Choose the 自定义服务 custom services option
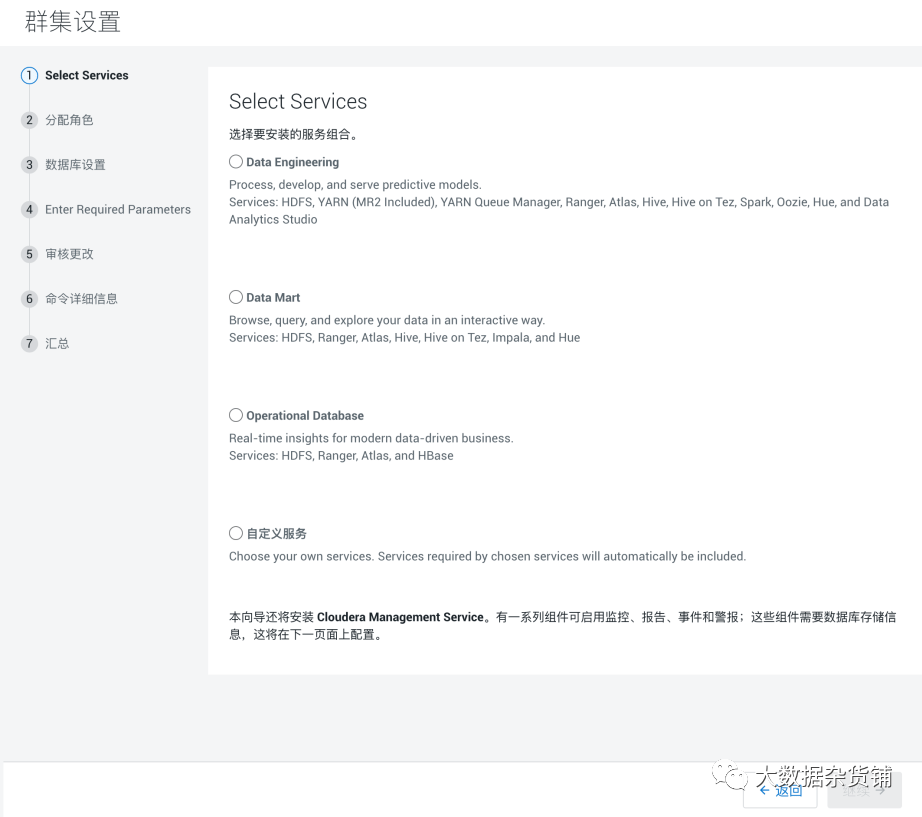Screen dimensions: 922x817 (x=236, y=533)
